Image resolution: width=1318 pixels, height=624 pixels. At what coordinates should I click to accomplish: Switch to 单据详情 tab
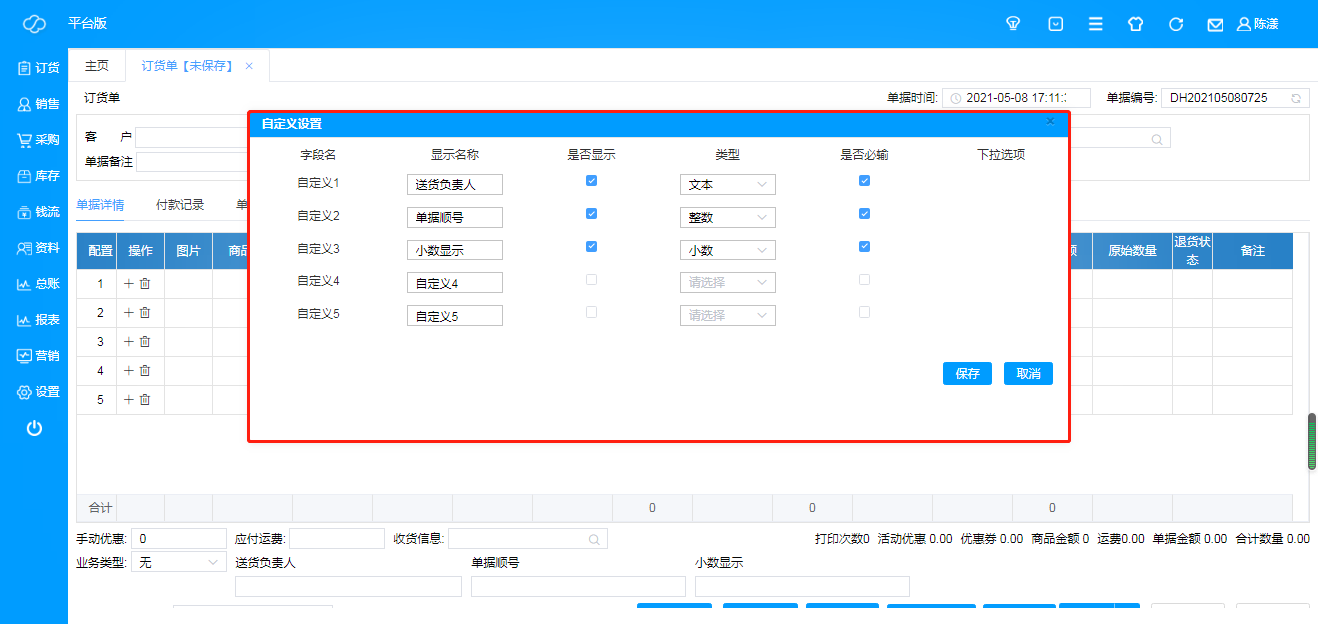[x=100, y=205]
